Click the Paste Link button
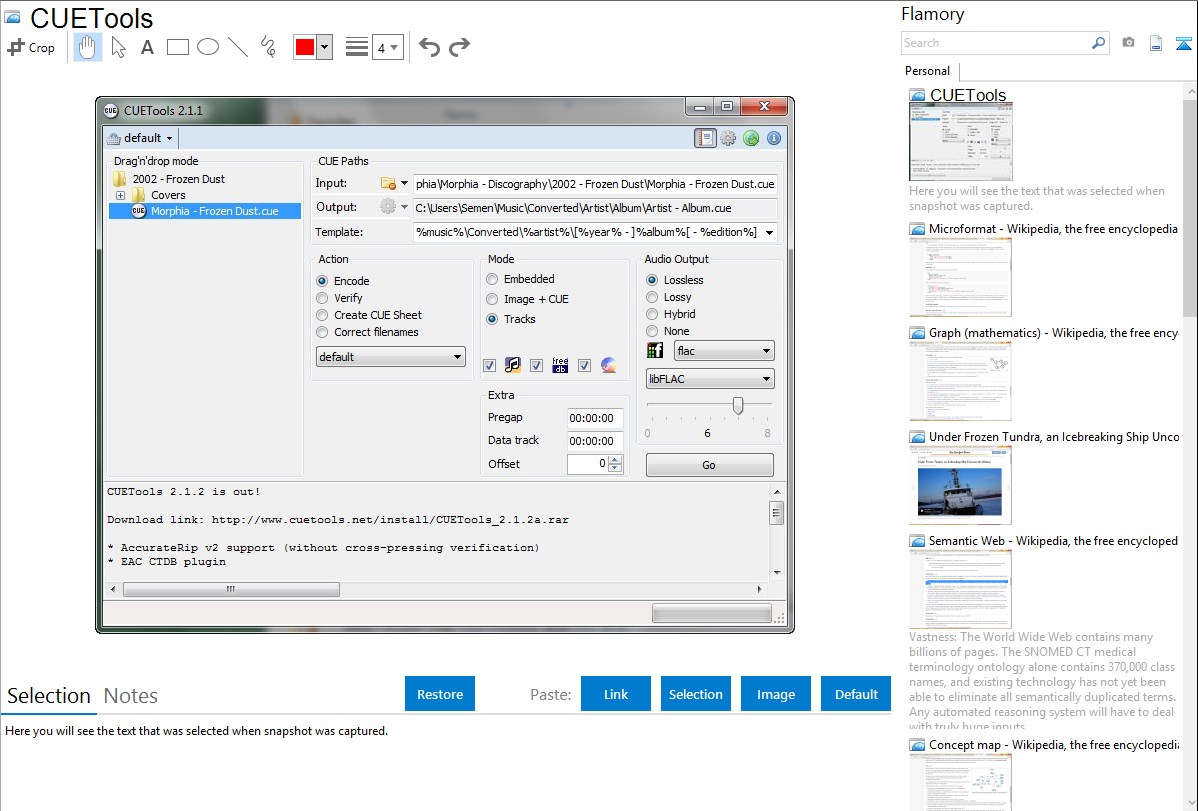Screen dimensions: 1198x811 (x=616, y=694)
